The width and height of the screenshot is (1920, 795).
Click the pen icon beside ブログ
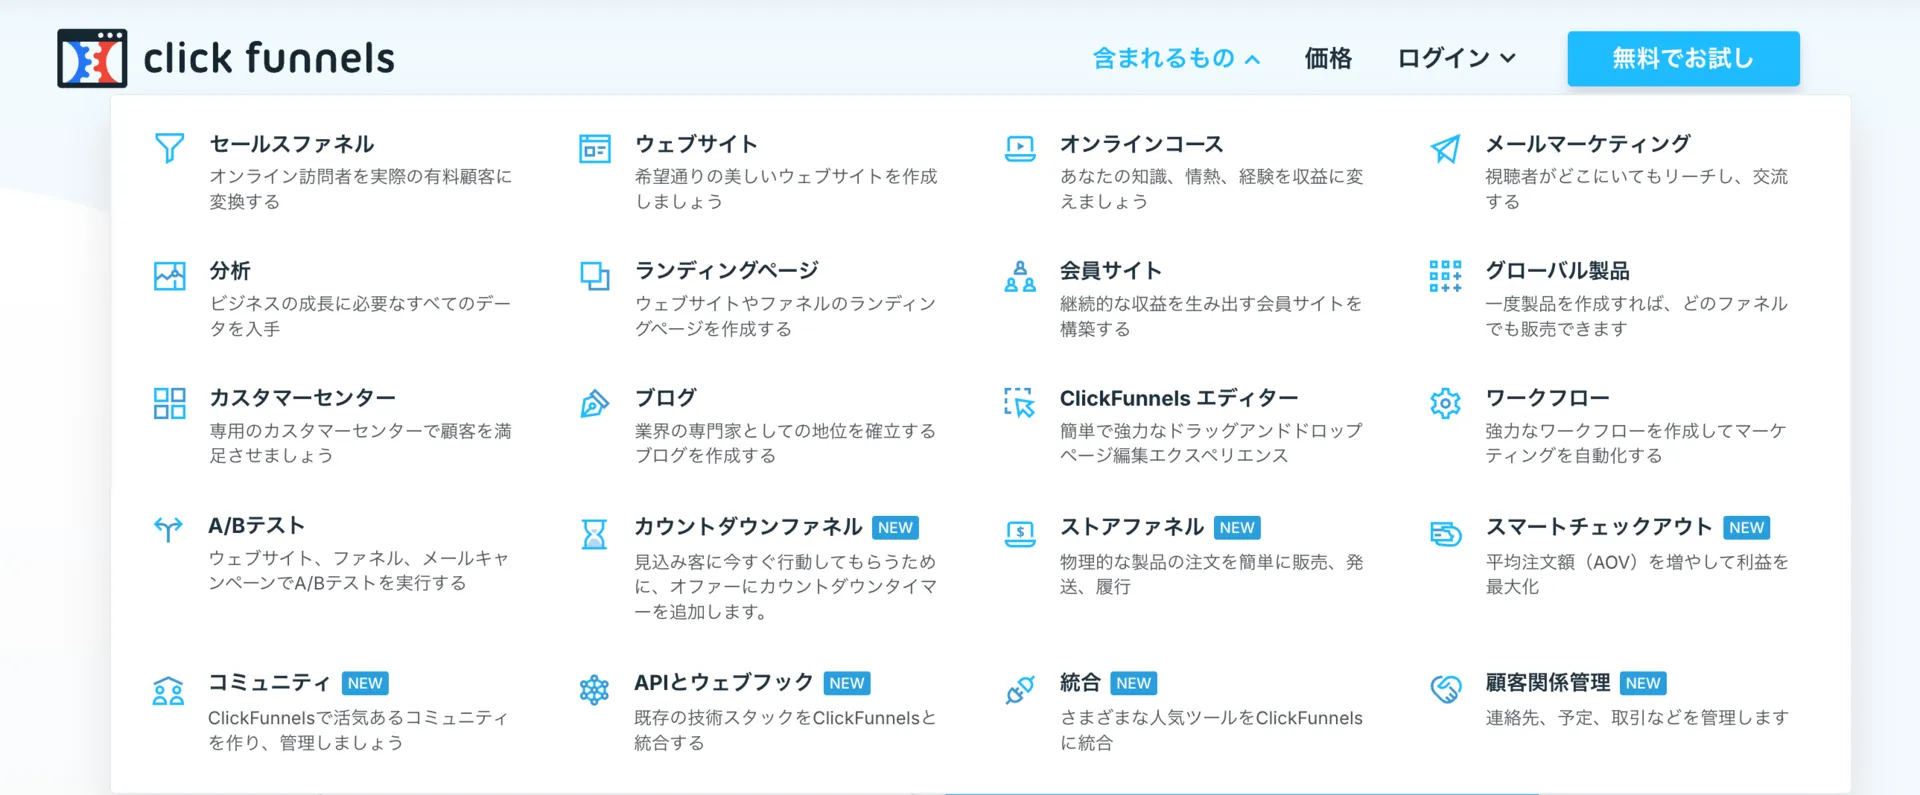[594, 403]
